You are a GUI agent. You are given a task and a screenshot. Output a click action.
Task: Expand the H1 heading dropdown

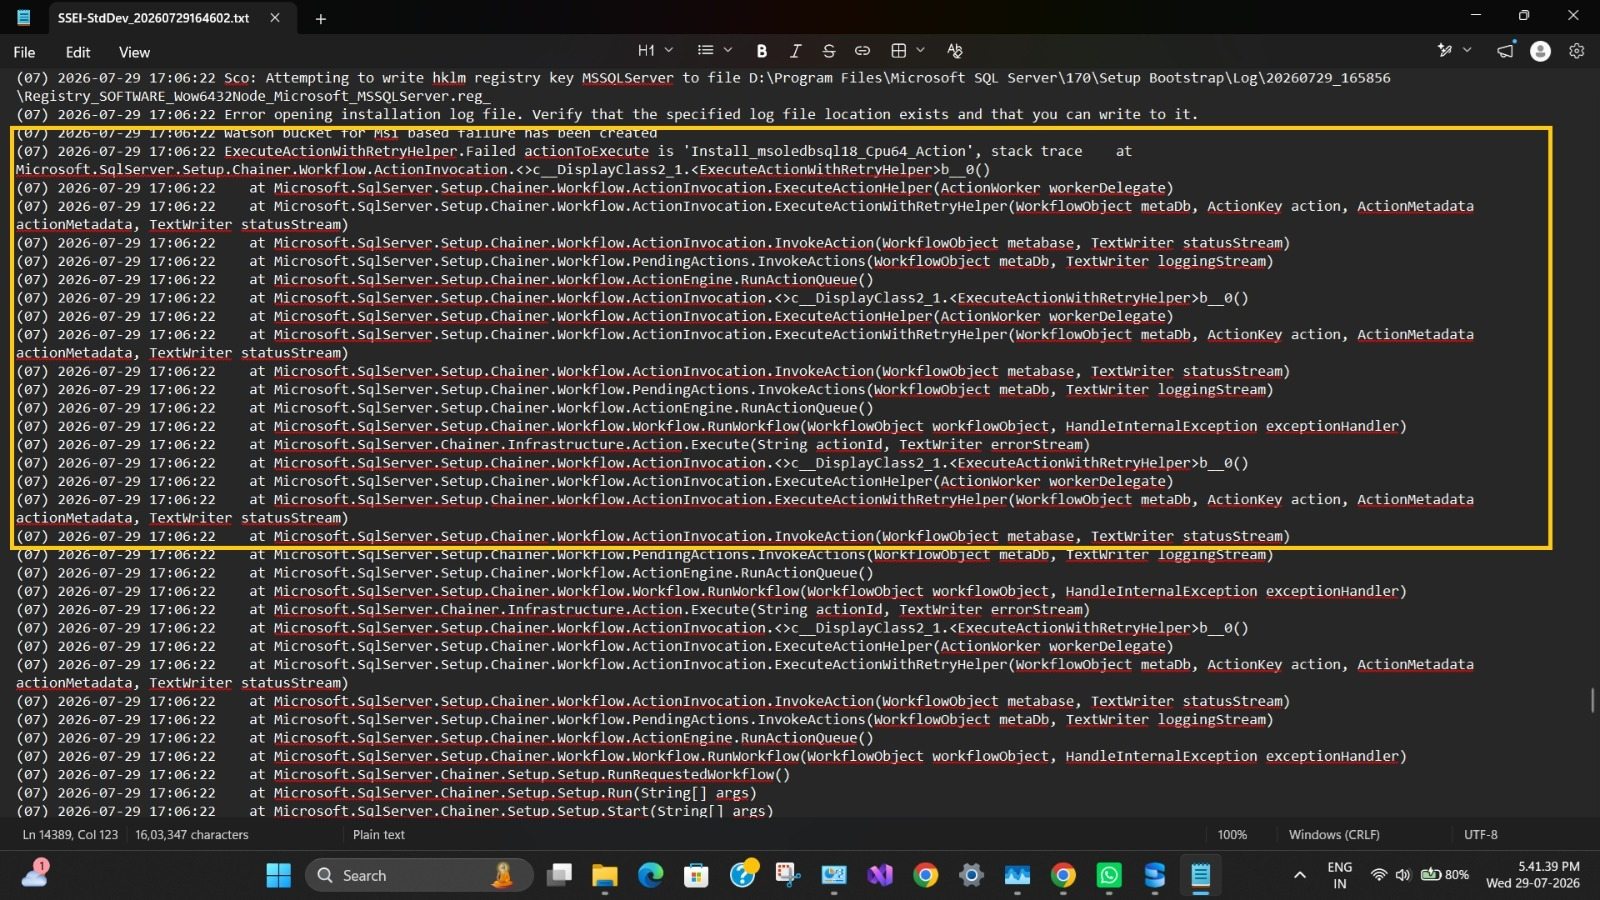coord(655,51)
